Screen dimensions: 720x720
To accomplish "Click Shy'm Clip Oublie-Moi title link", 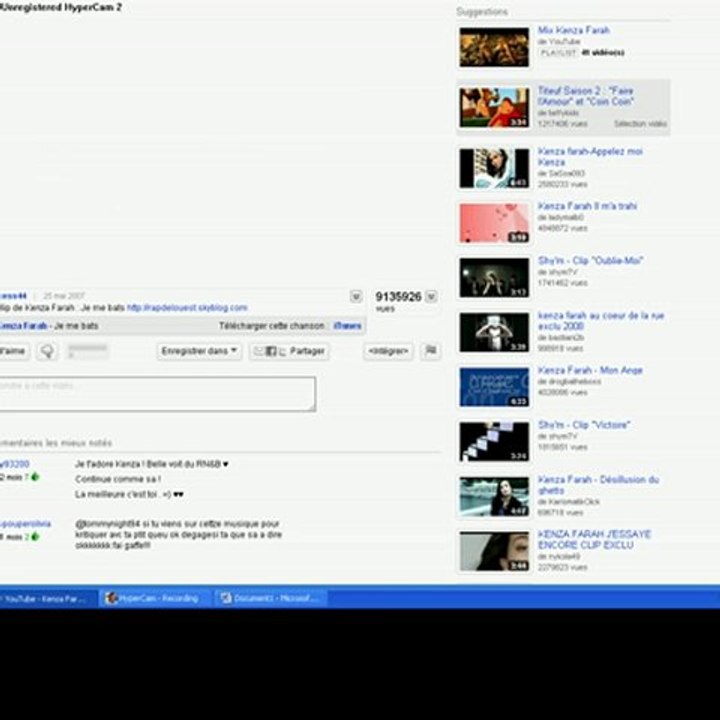I will click(590, 261).
